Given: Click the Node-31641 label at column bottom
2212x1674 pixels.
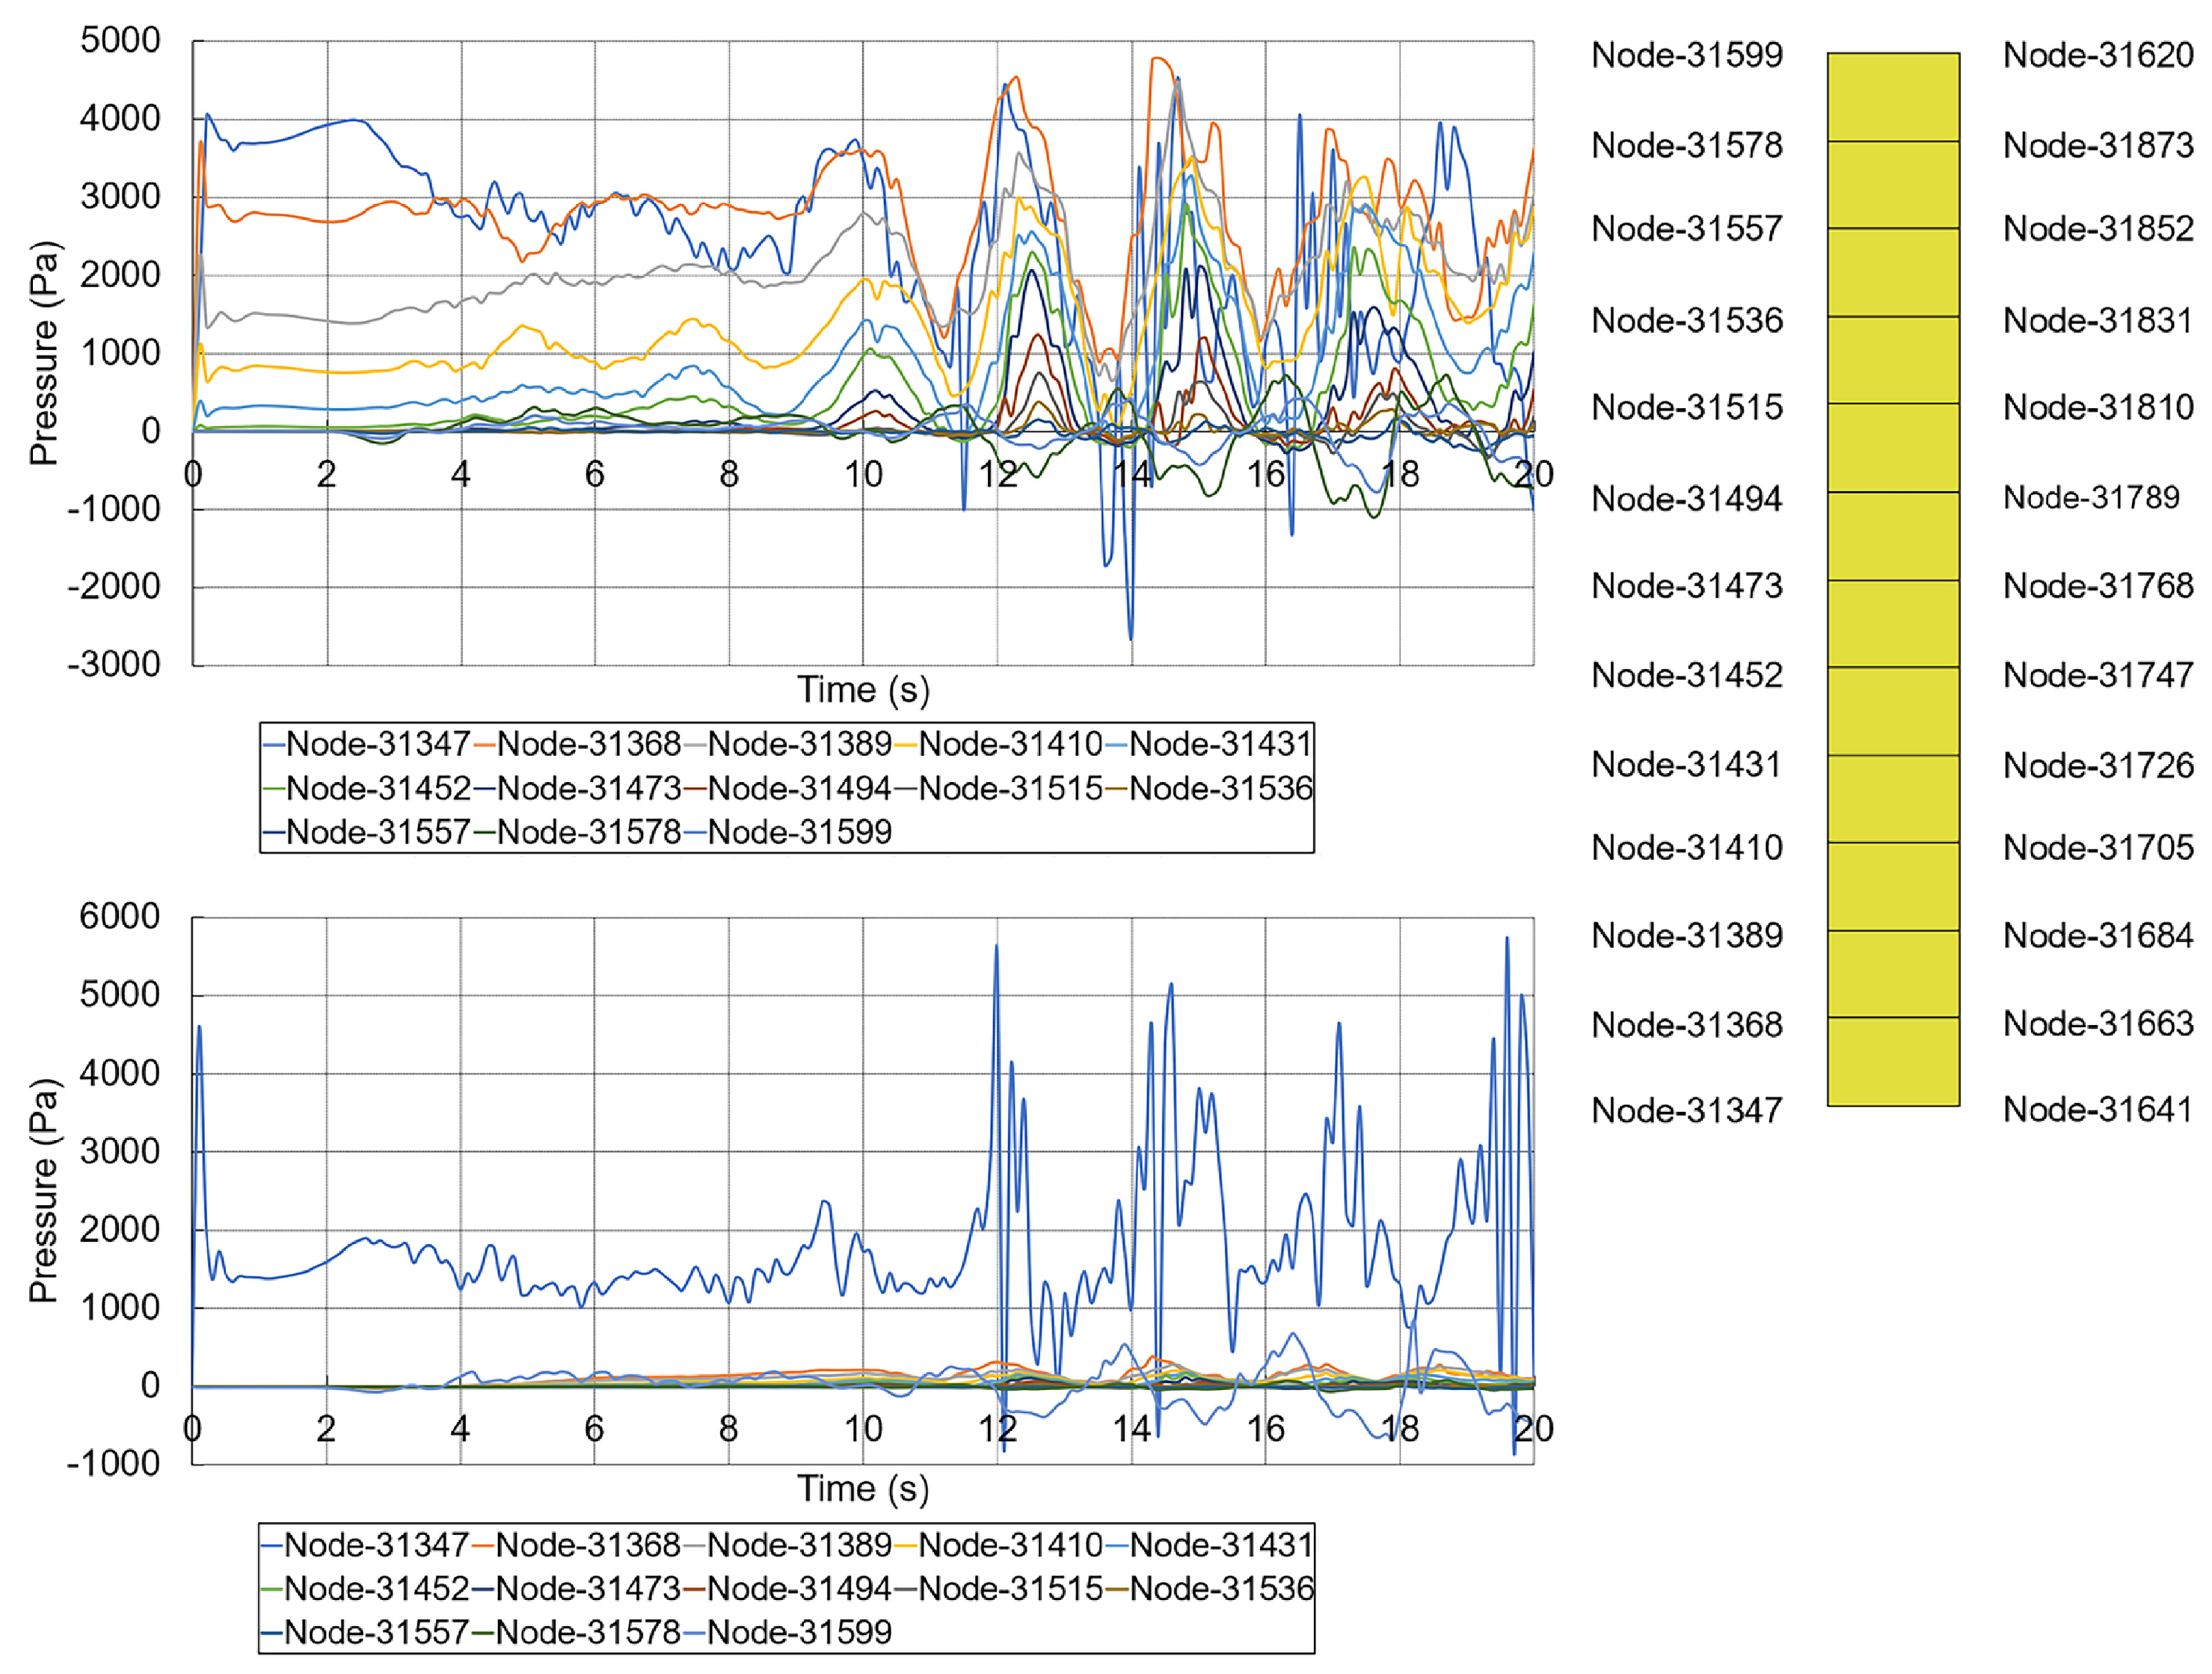Looking at the screenshot, I should 2098,1109.
